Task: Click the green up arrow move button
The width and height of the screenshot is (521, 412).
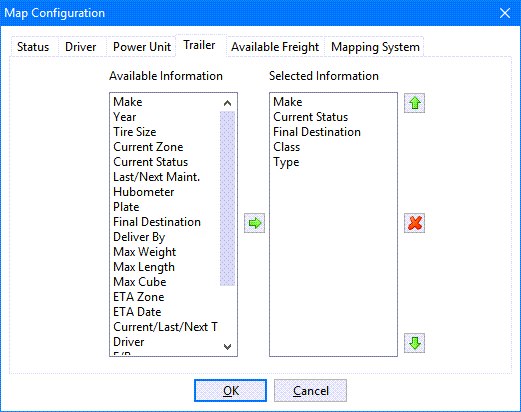Action: tap(414, 103)
